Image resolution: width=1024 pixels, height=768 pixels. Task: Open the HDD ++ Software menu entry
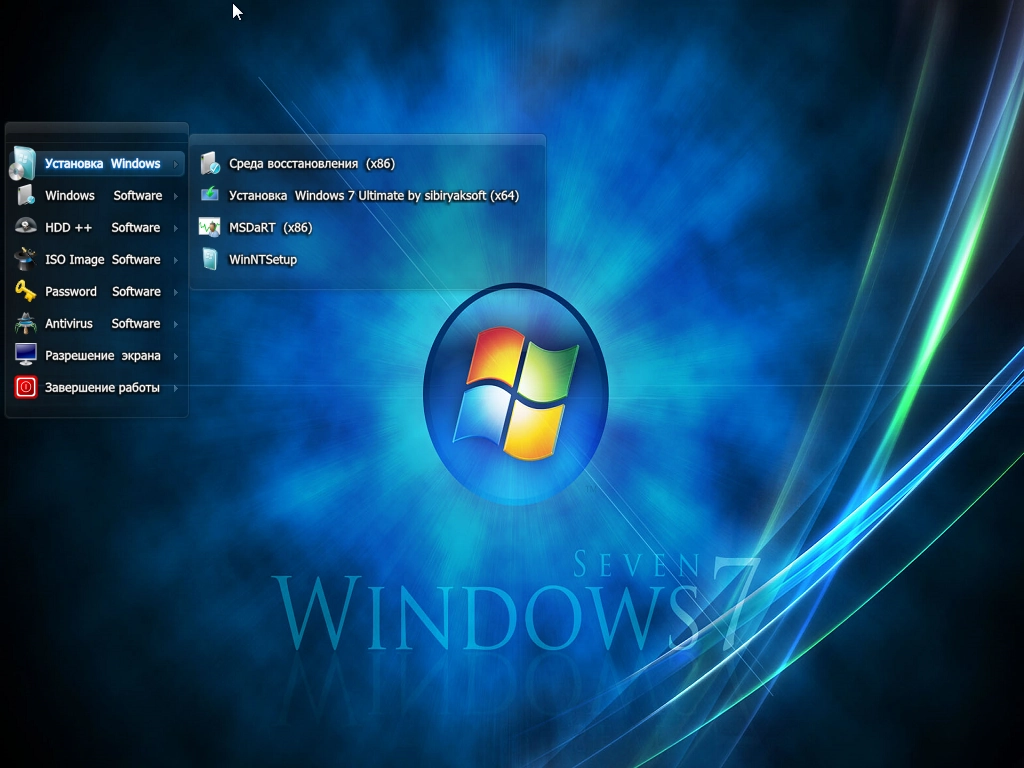97,227
